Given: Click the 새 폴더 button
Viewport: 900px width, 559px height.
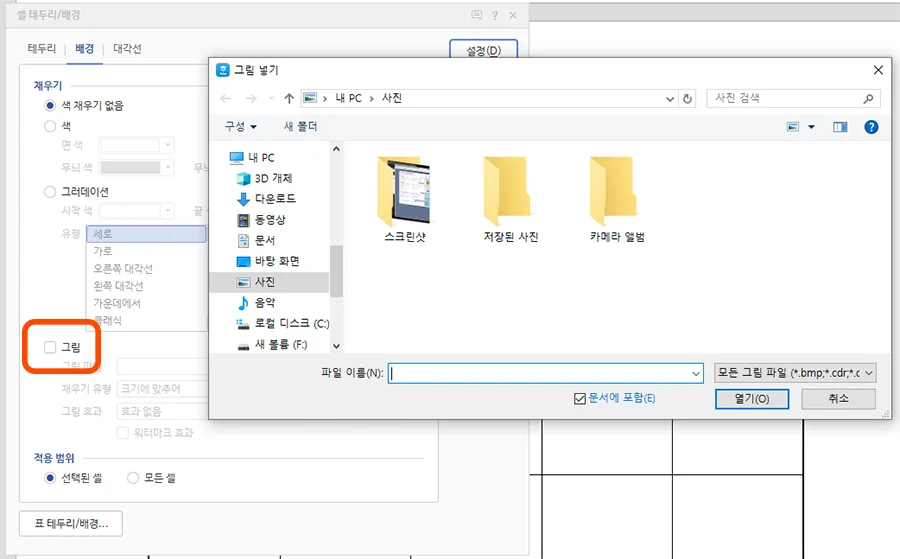Looking at the screenshot, I should pos(300,126).
